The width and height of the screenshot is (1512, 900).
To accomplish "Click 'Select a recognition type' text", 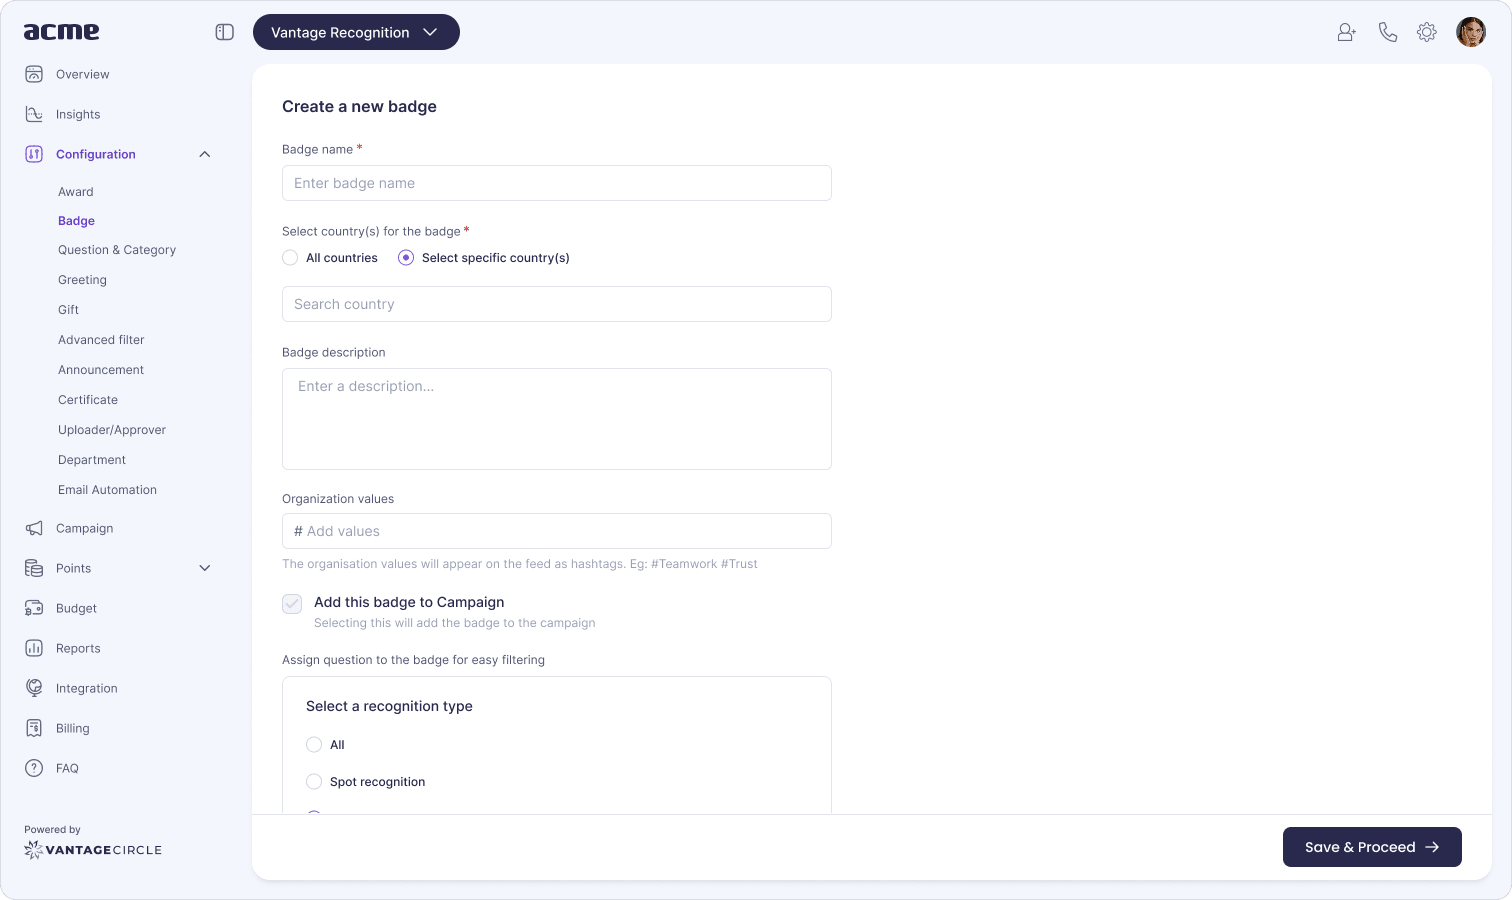I will pos(389,706).
